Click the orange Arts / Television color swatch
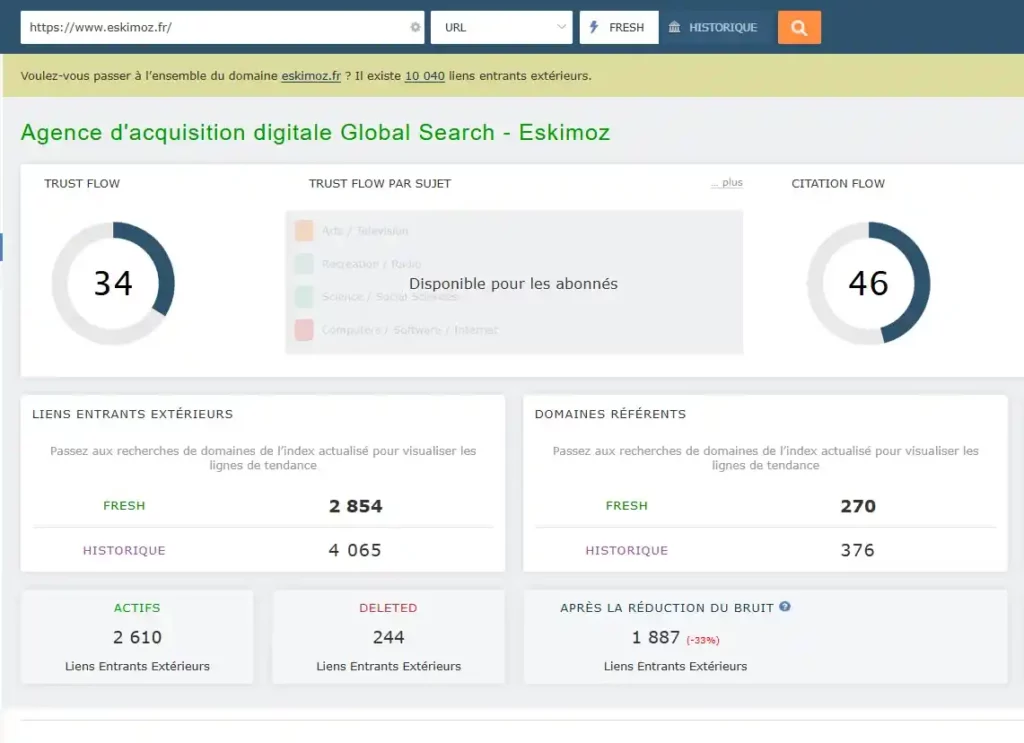 pyautogui.click(x=303, y=230)
